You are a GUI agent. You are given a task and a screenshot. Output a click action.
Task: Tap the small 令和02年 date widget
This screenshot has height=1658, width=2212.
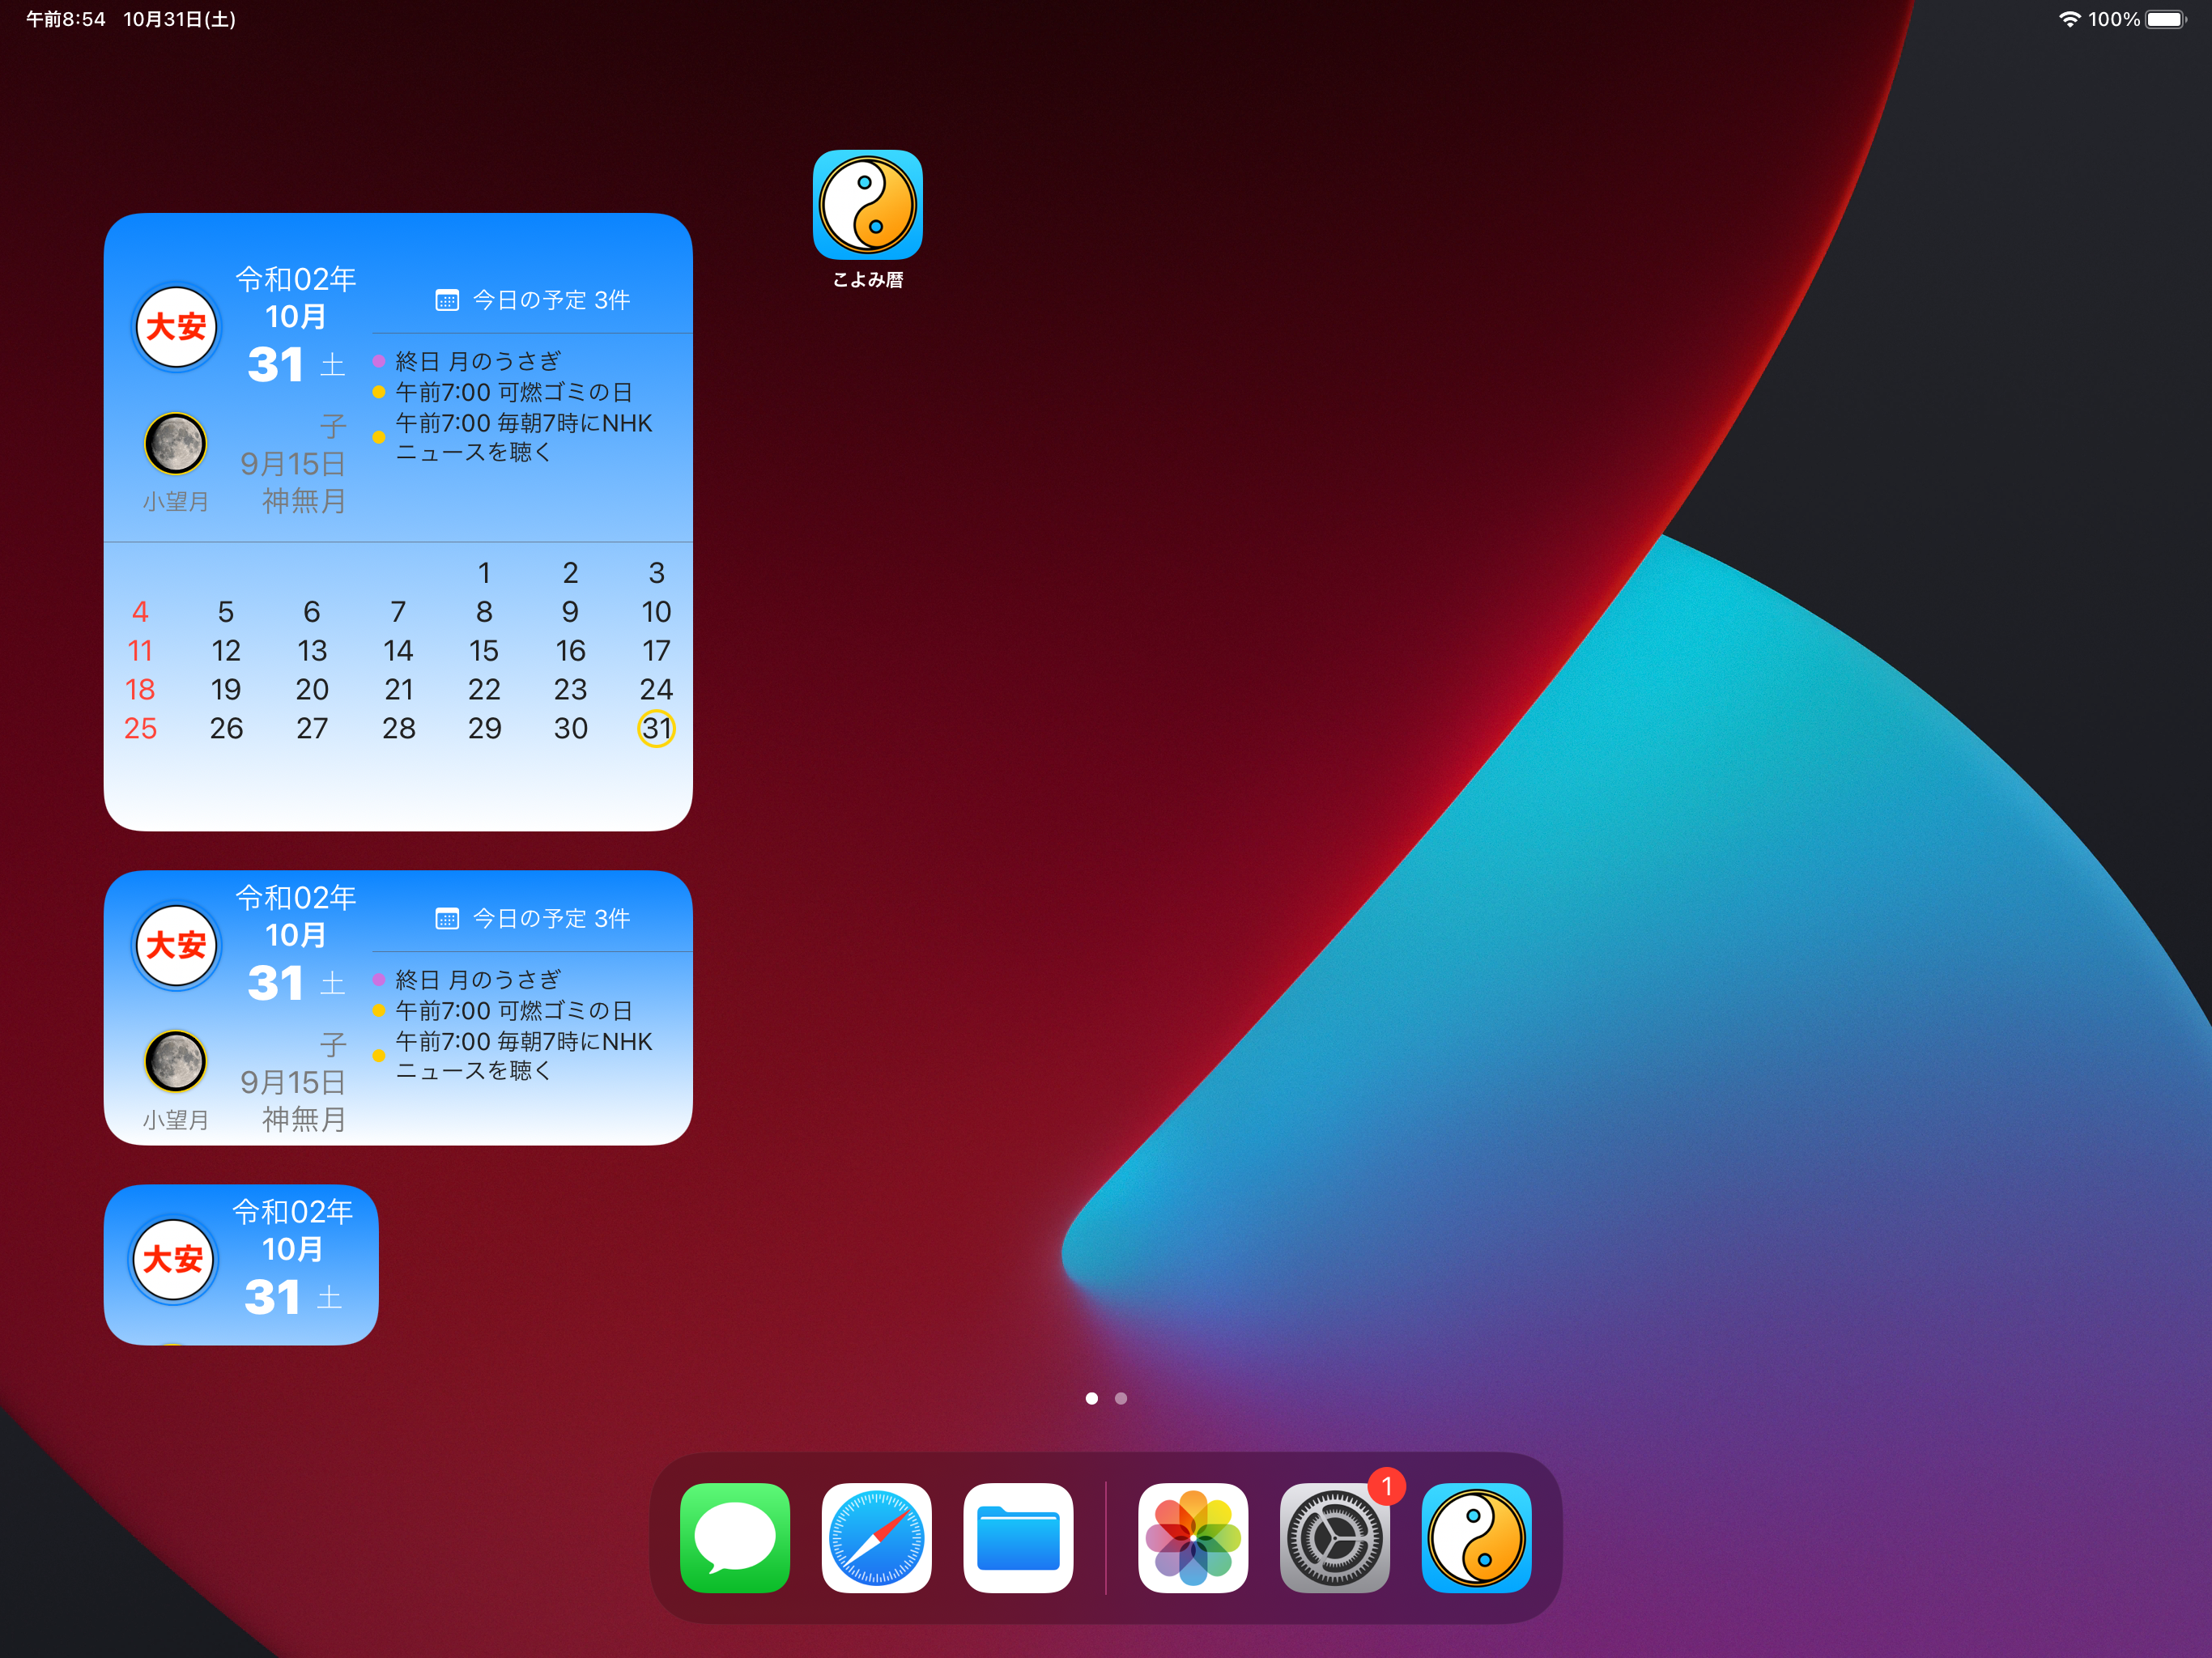coord(241,1264)
